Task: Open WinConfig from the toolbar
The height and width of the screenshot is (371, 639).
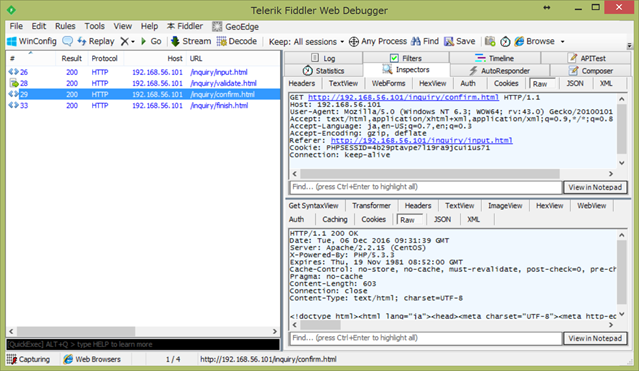Action: [32, 41]
